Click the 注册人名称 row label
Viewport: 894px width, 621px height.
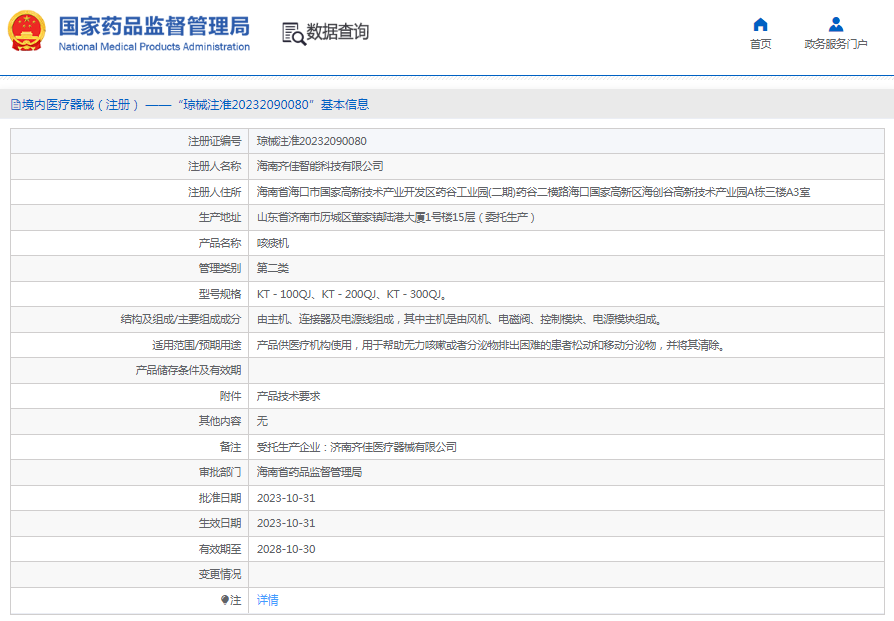coord(214,167)
